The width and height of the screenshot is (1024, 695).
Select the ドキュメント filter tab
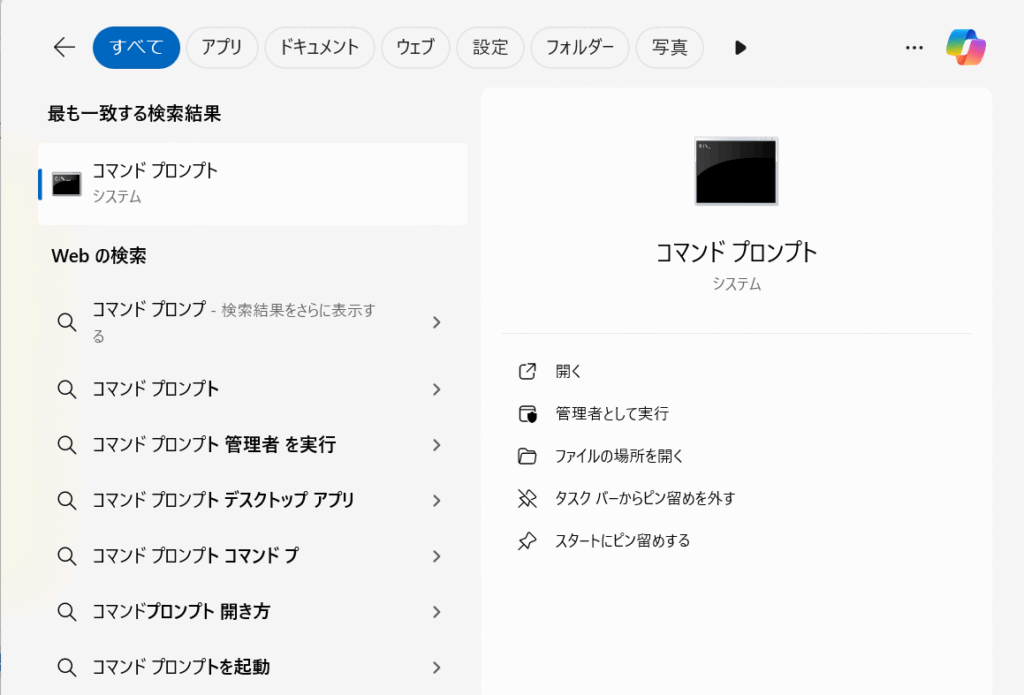click(x=320, y=47)
